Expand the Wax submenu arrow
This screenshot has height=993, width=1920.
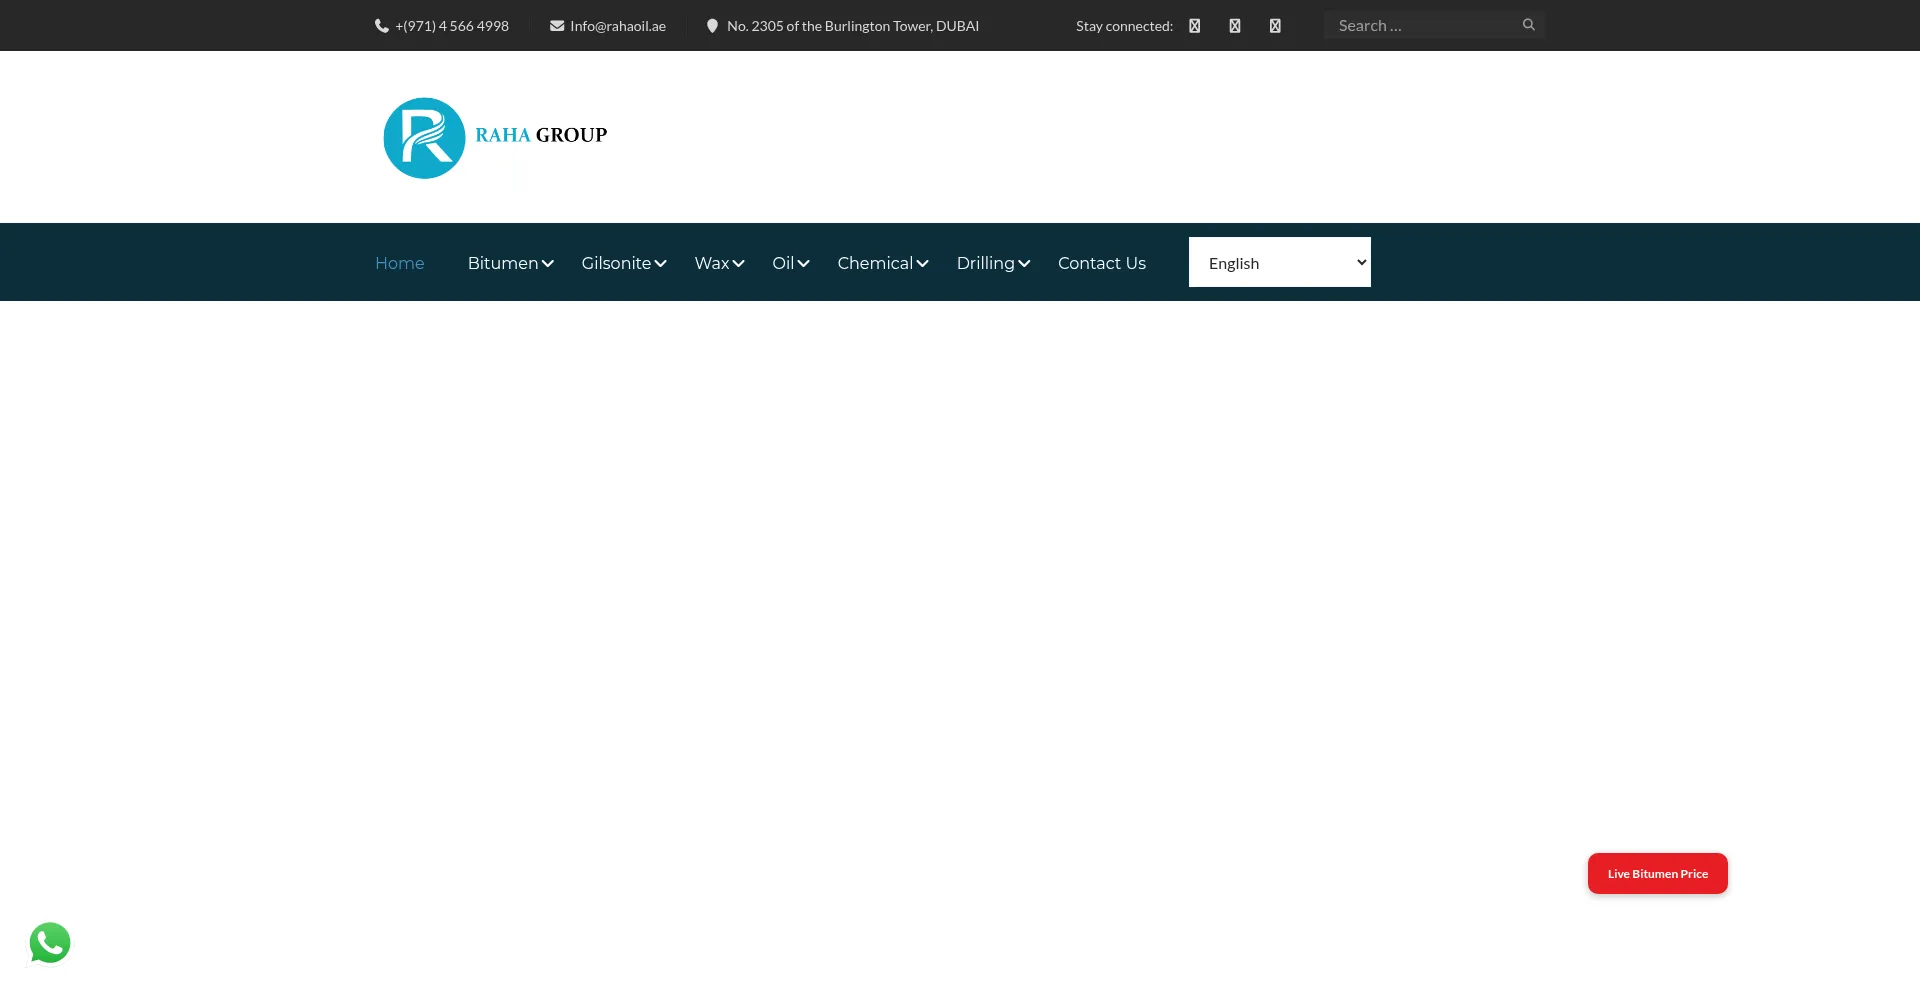[x=739, y=264]
